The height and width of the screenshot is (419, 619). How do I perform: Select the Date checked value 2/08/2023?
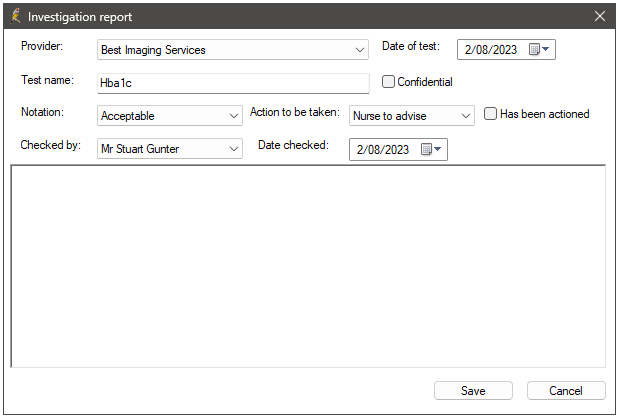coord(383,150)
